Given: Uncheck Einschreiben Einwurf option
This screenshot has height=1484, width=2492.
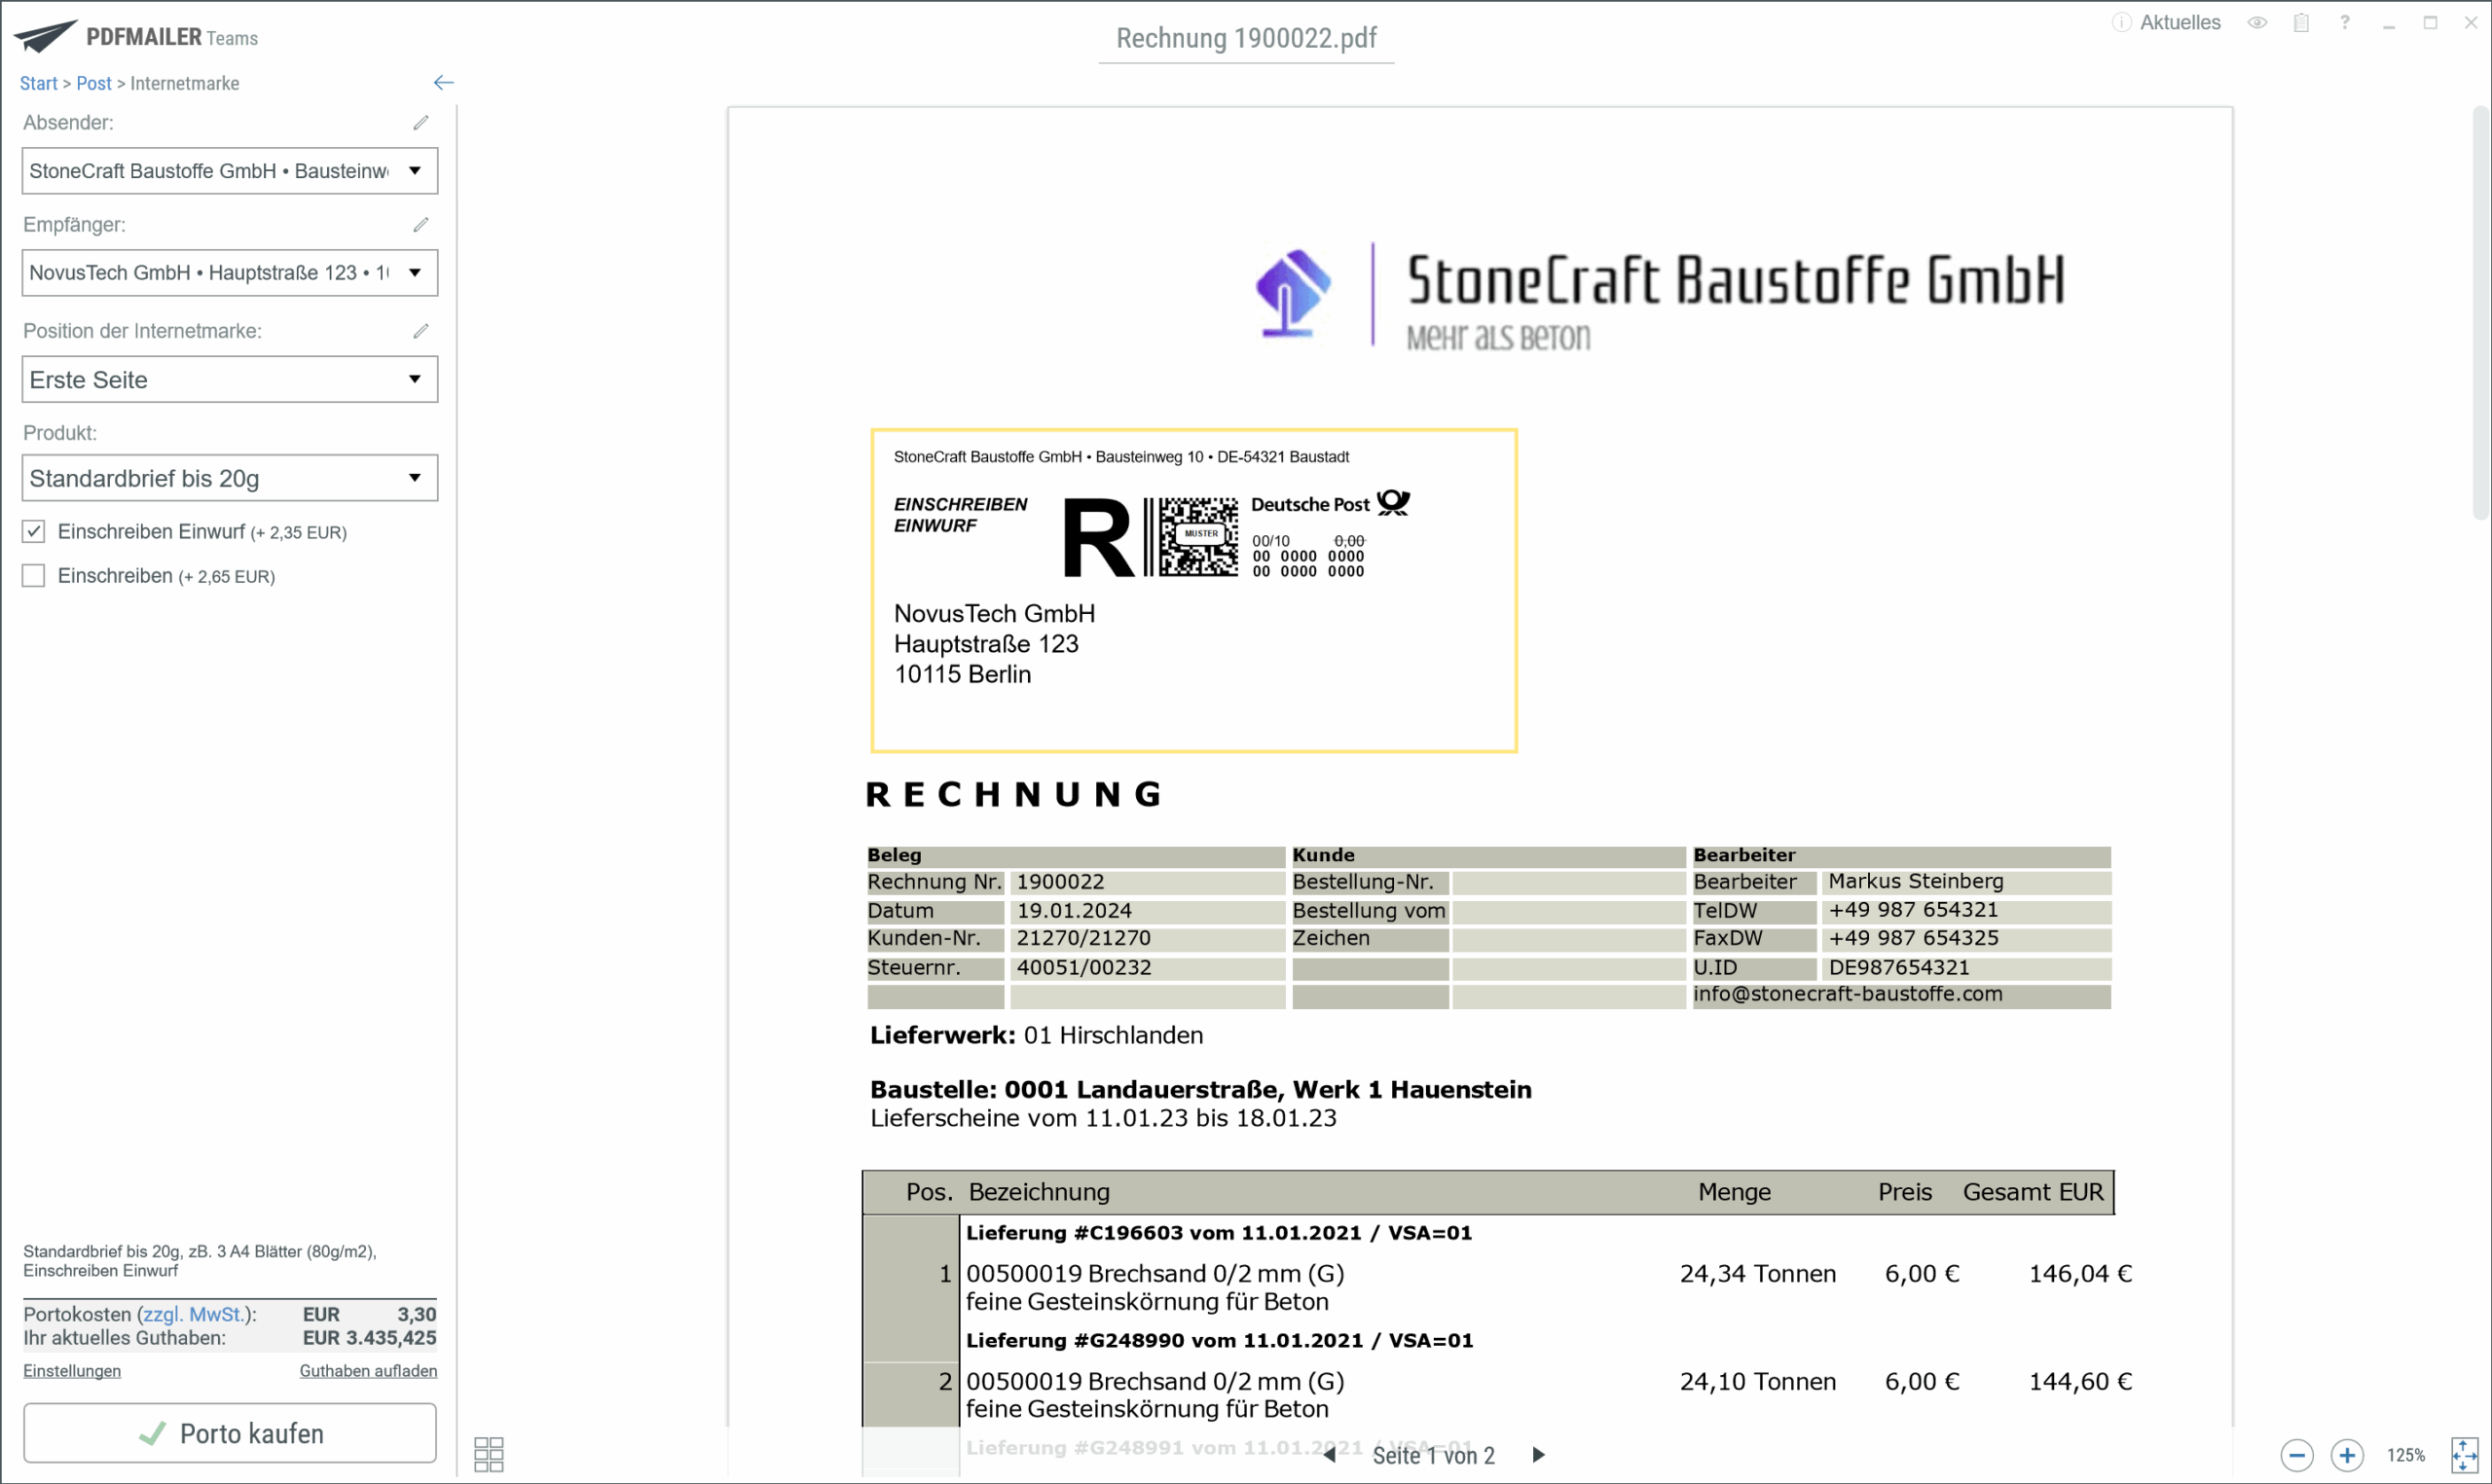Looking at the screenshot, I should tap(34, 531).
